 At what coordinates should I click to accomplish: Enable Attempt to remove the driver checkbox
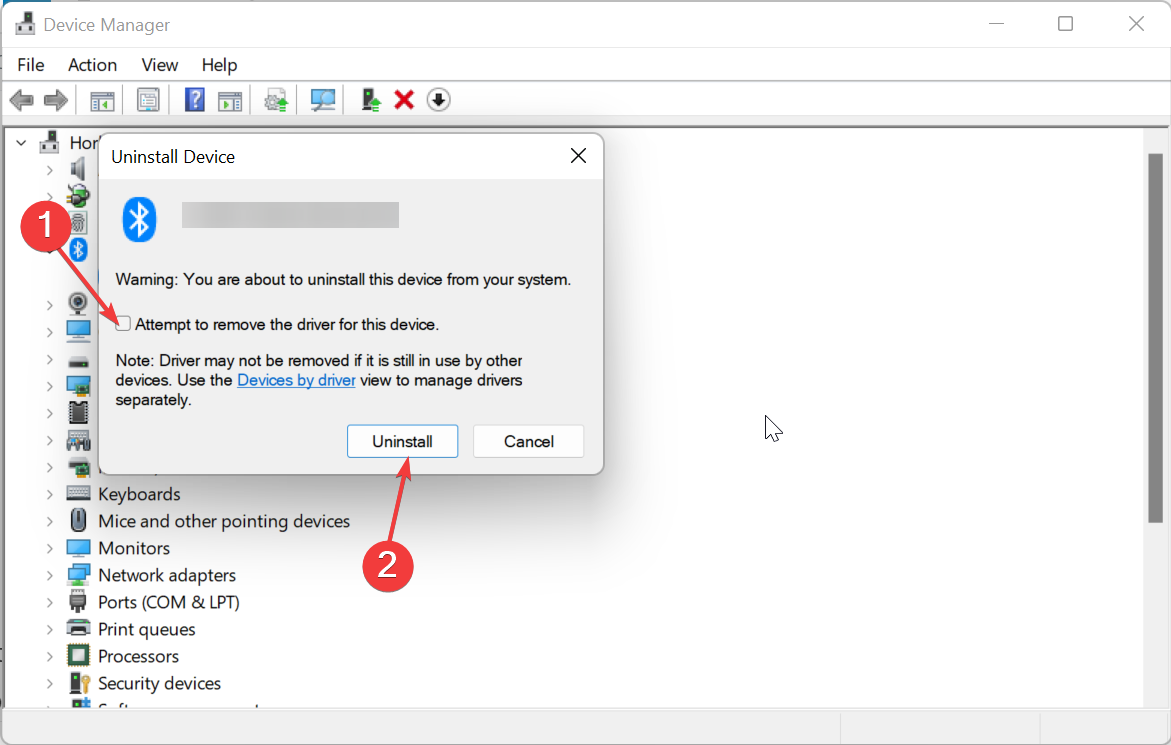pyautogui.click(x=123, y=323)
